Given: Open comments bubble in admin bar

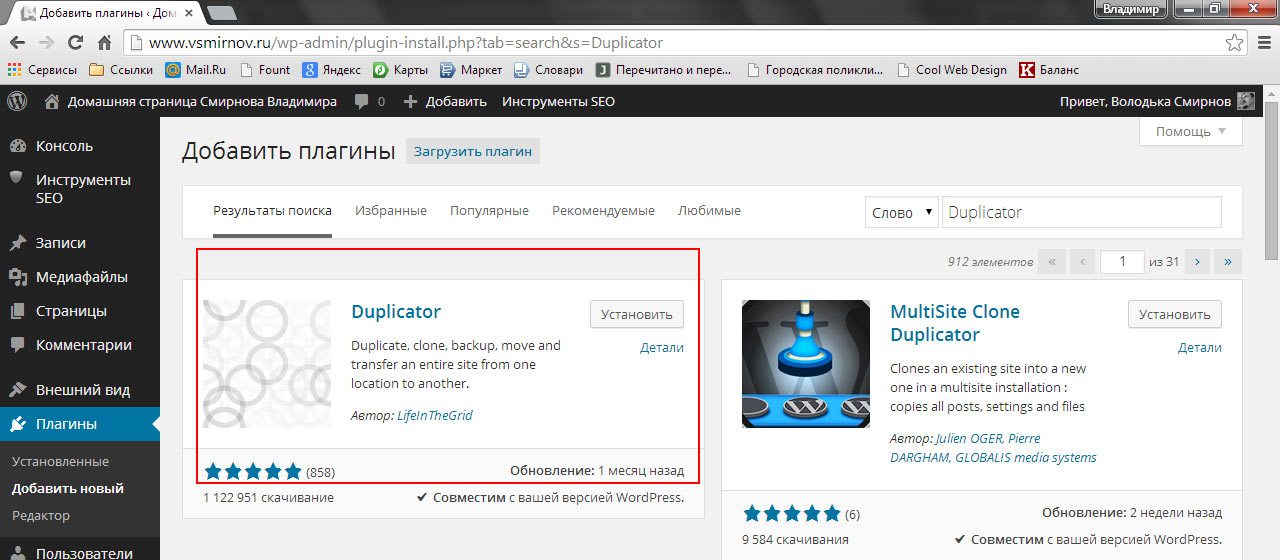Looking at the screenshot, I should 369,101.
